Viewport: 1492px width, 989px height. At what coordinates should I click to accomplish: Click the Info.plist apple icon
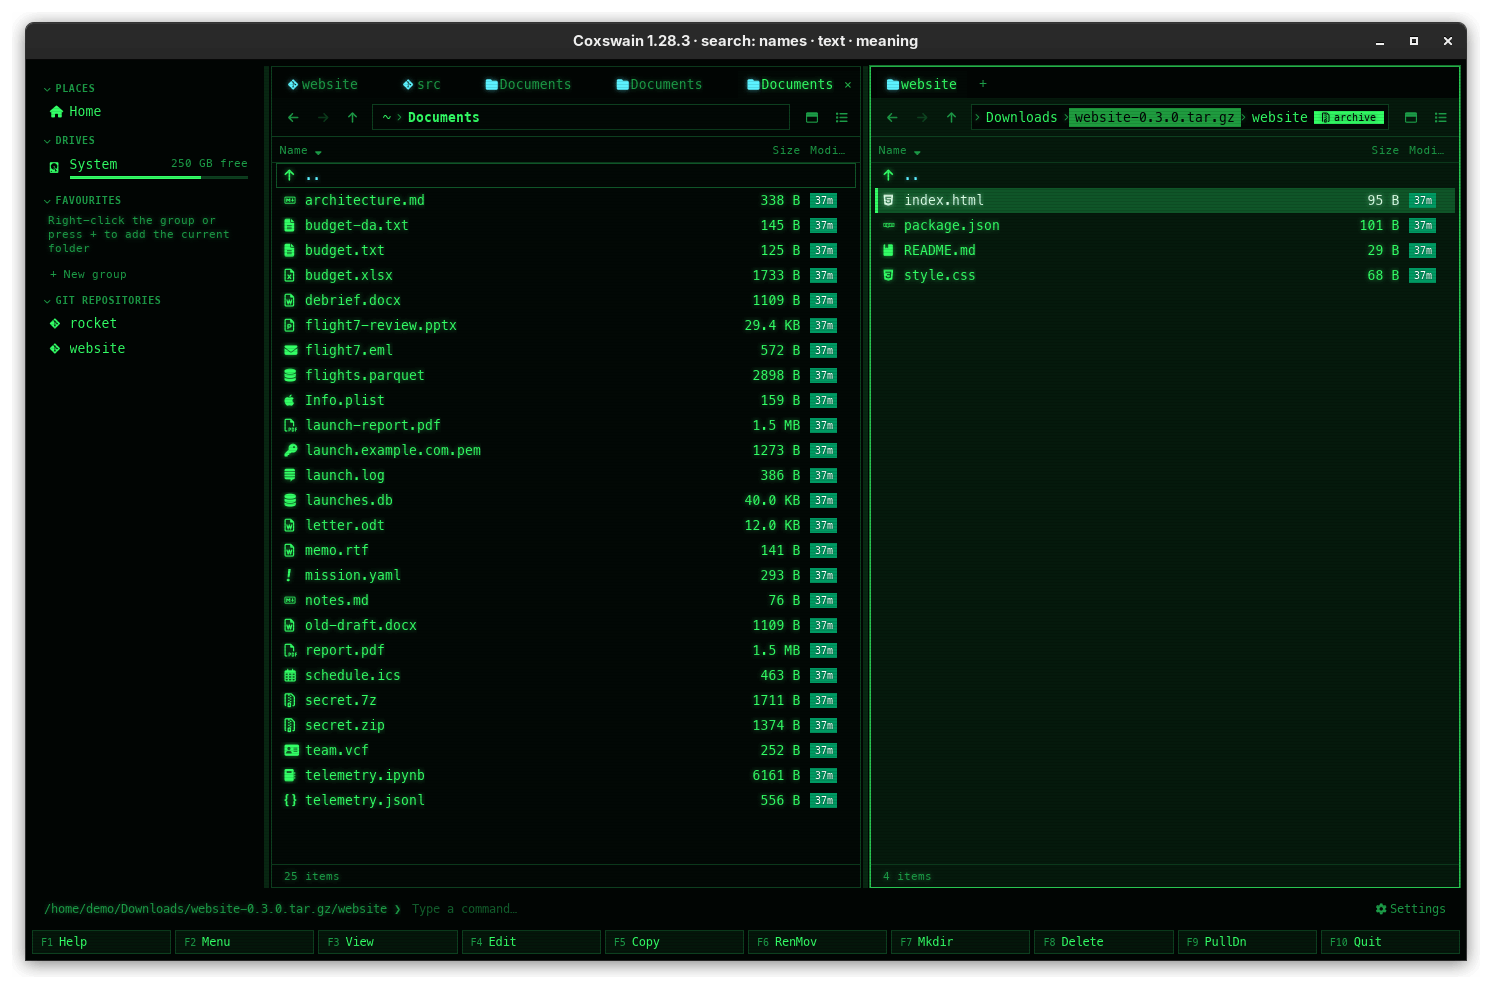tap(290, 400)
